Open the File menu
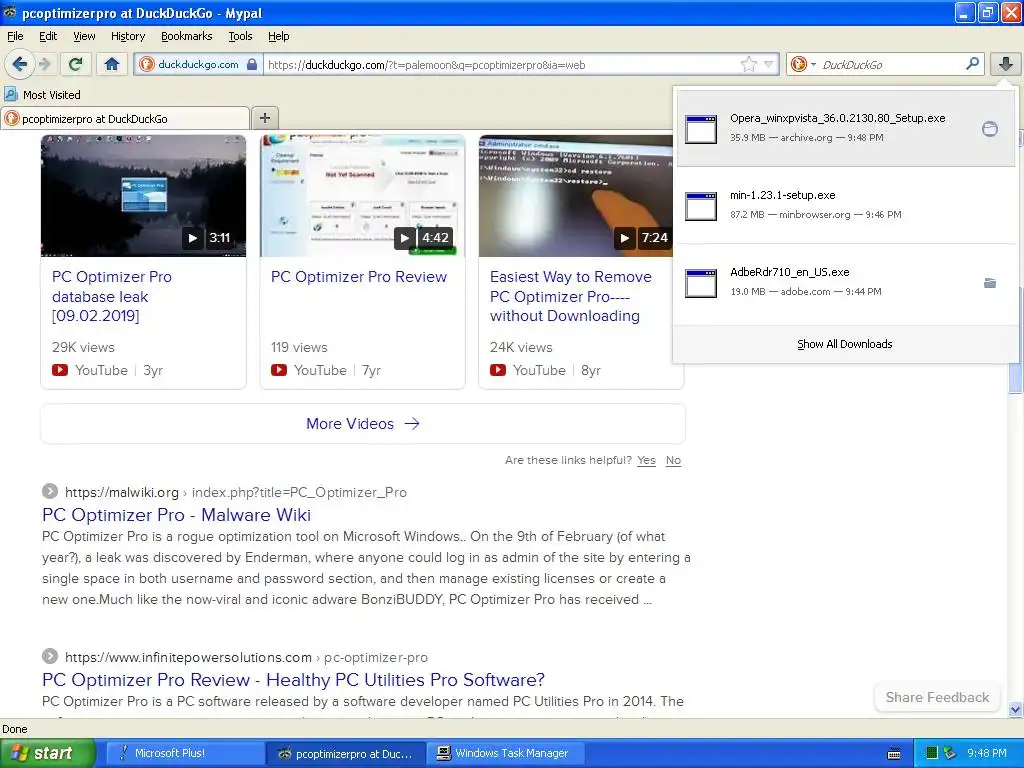This screenshot has height=768, width=1024. click(x=15, y=36)
